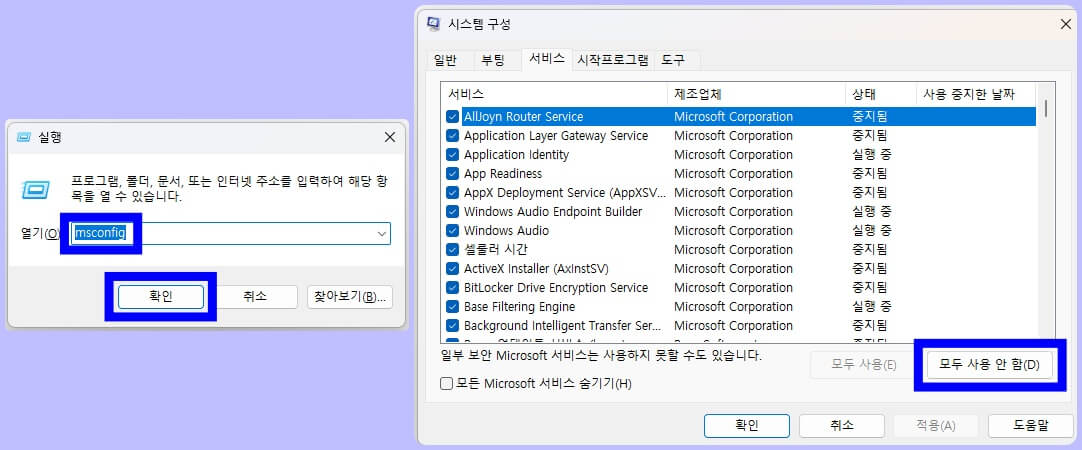This screenshot has height=450, width=1082.
Task: Select the App Readiness row text
Action: [x=502, y=174]
